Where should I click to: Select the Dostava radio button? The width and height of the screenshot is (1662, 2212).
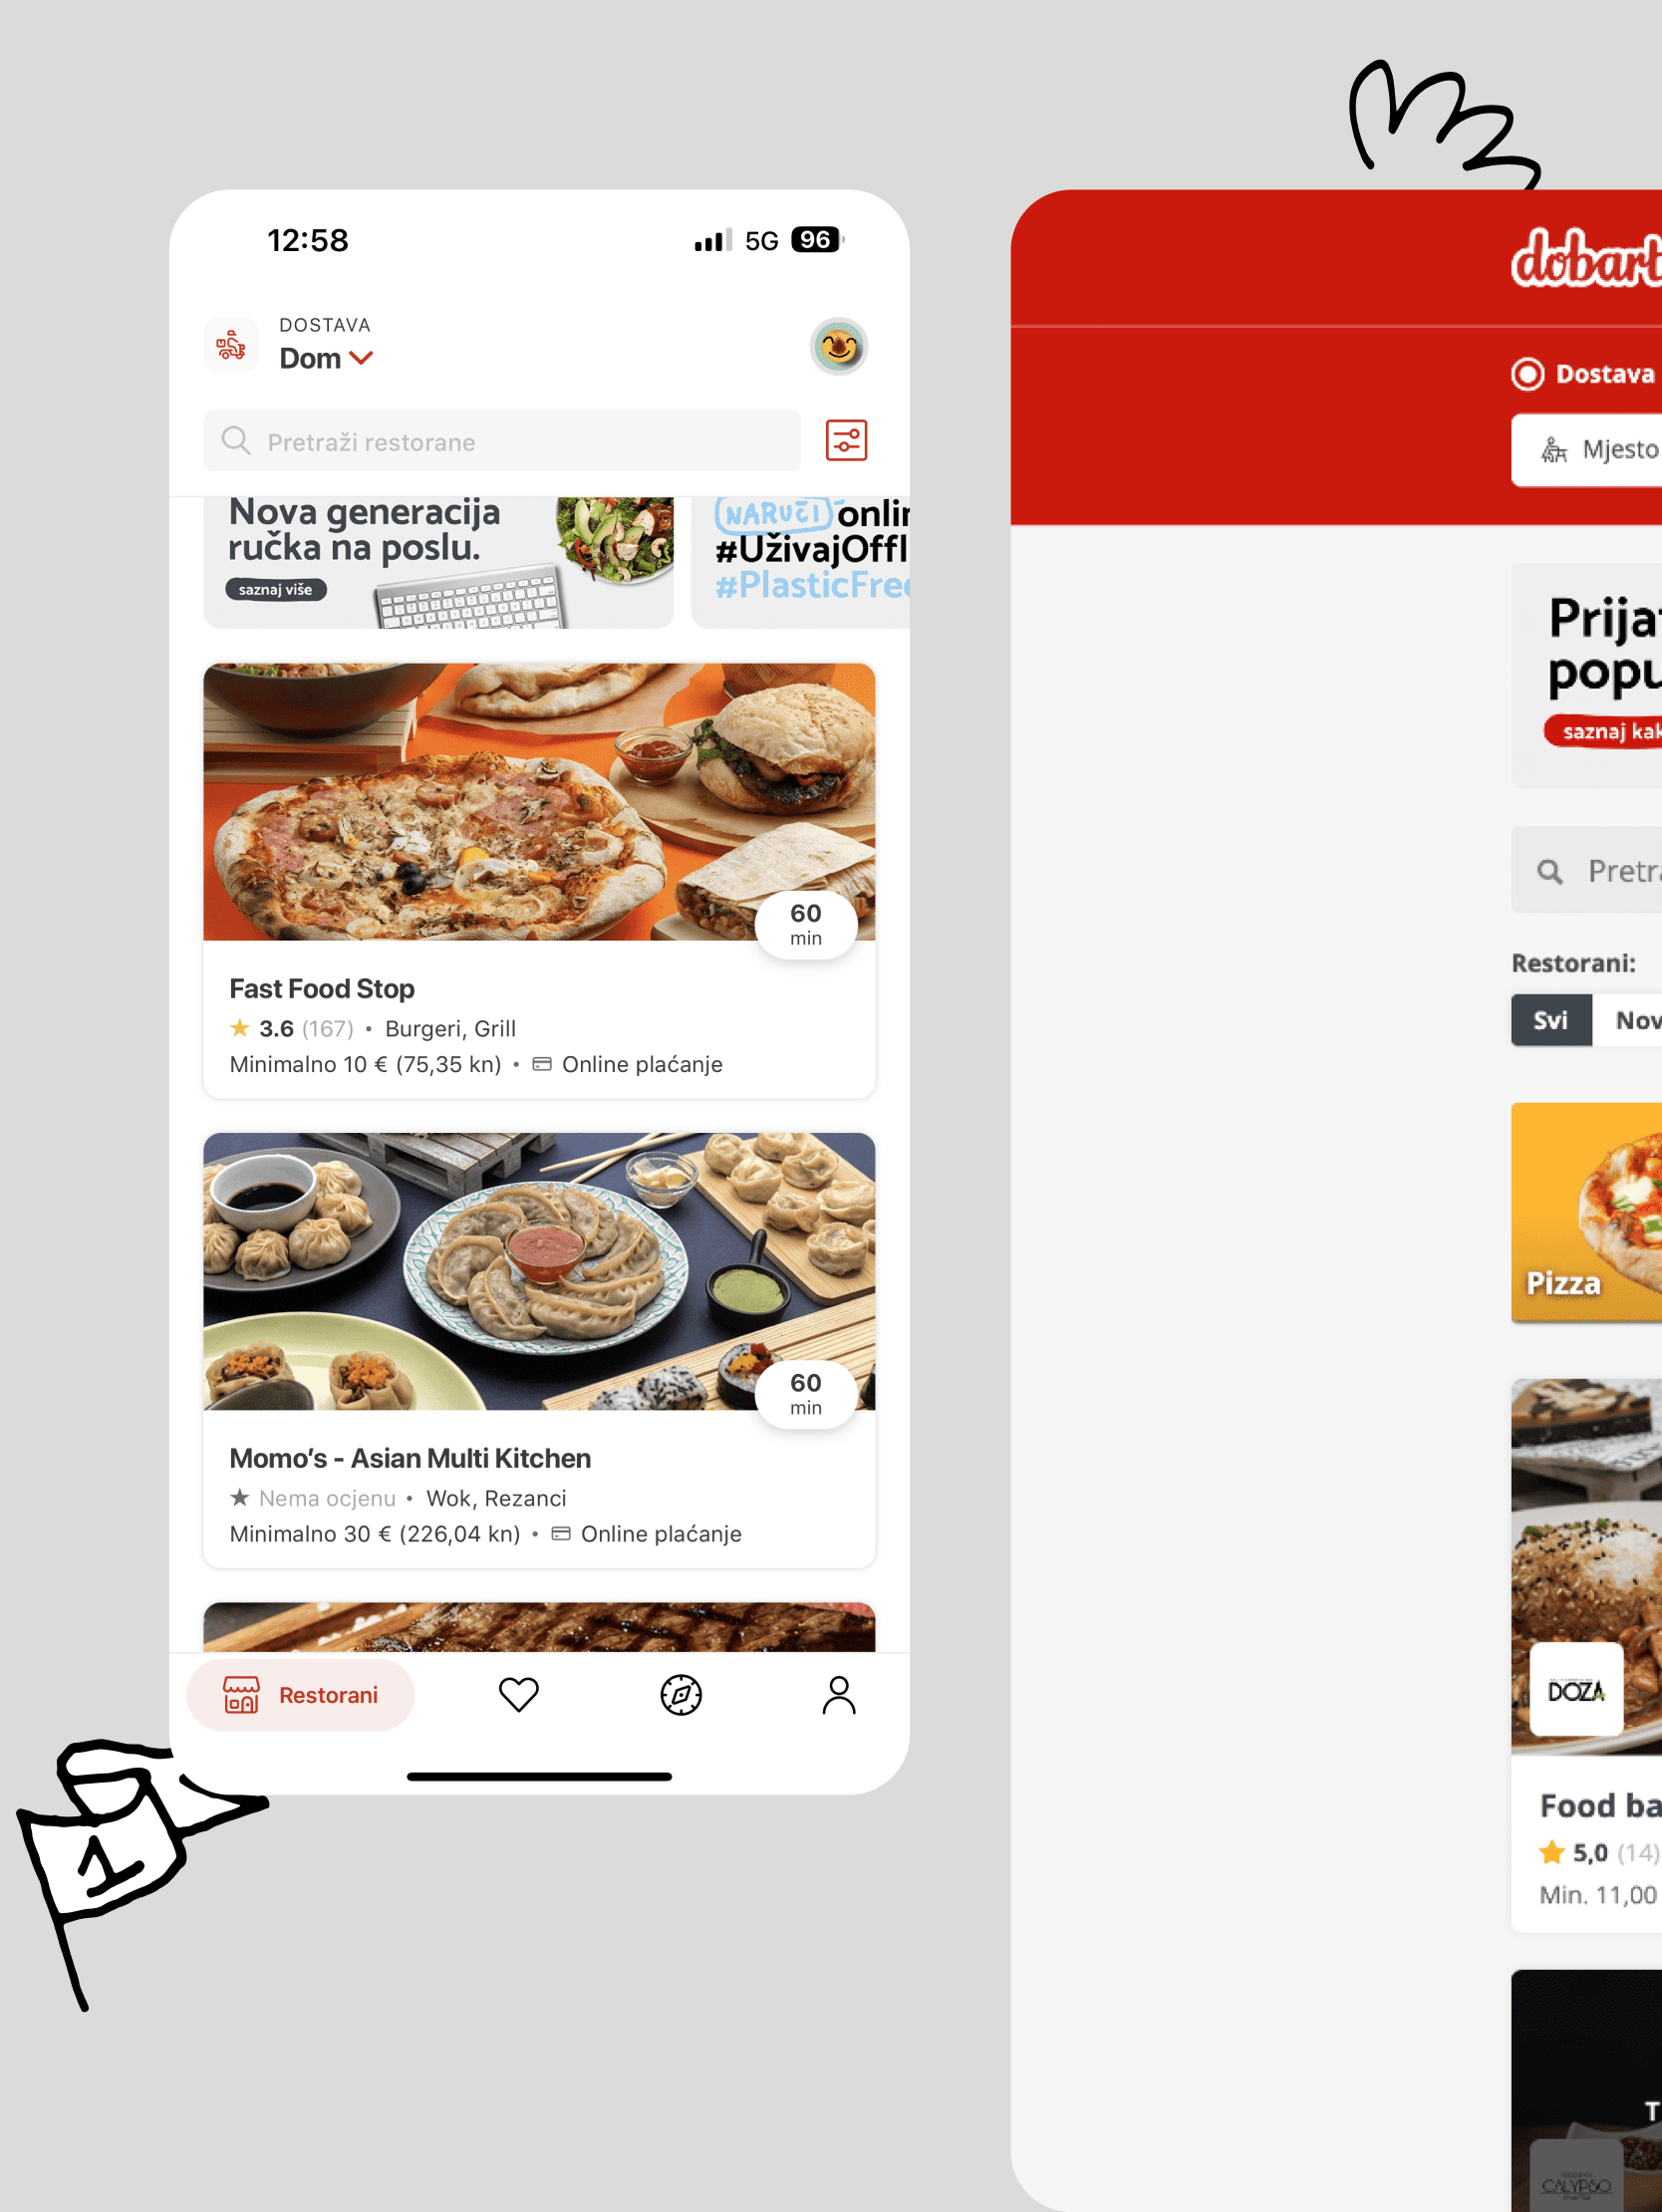[x=1527, y=374]
